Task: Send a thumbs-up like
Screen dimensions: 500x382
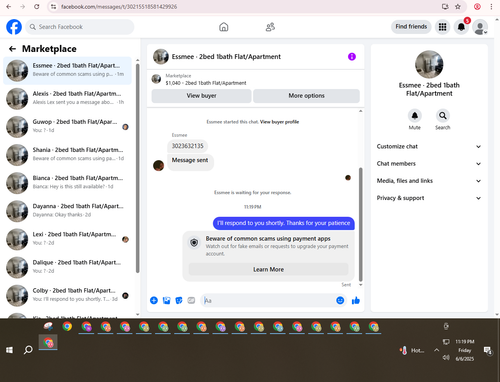Action: 356,301
